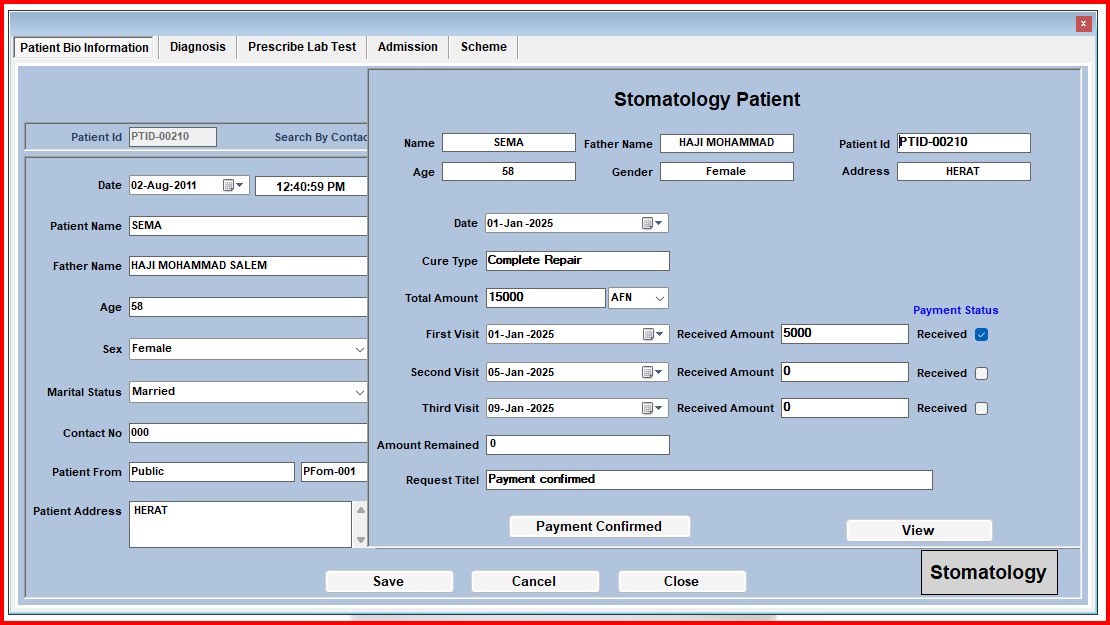Image resolution: width=1110 pixels, height=625 pixels.
Task: Click the Stomatology button
Action: [x=989, y=572]
